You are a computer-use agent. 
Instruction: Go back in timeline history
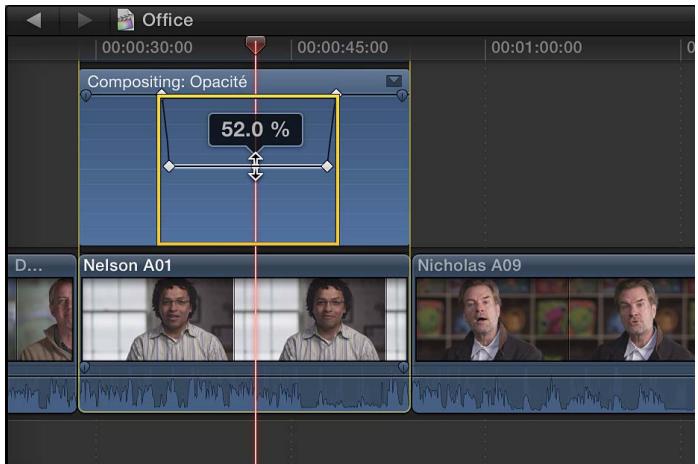pyautogui.click(x=34, y=20)
